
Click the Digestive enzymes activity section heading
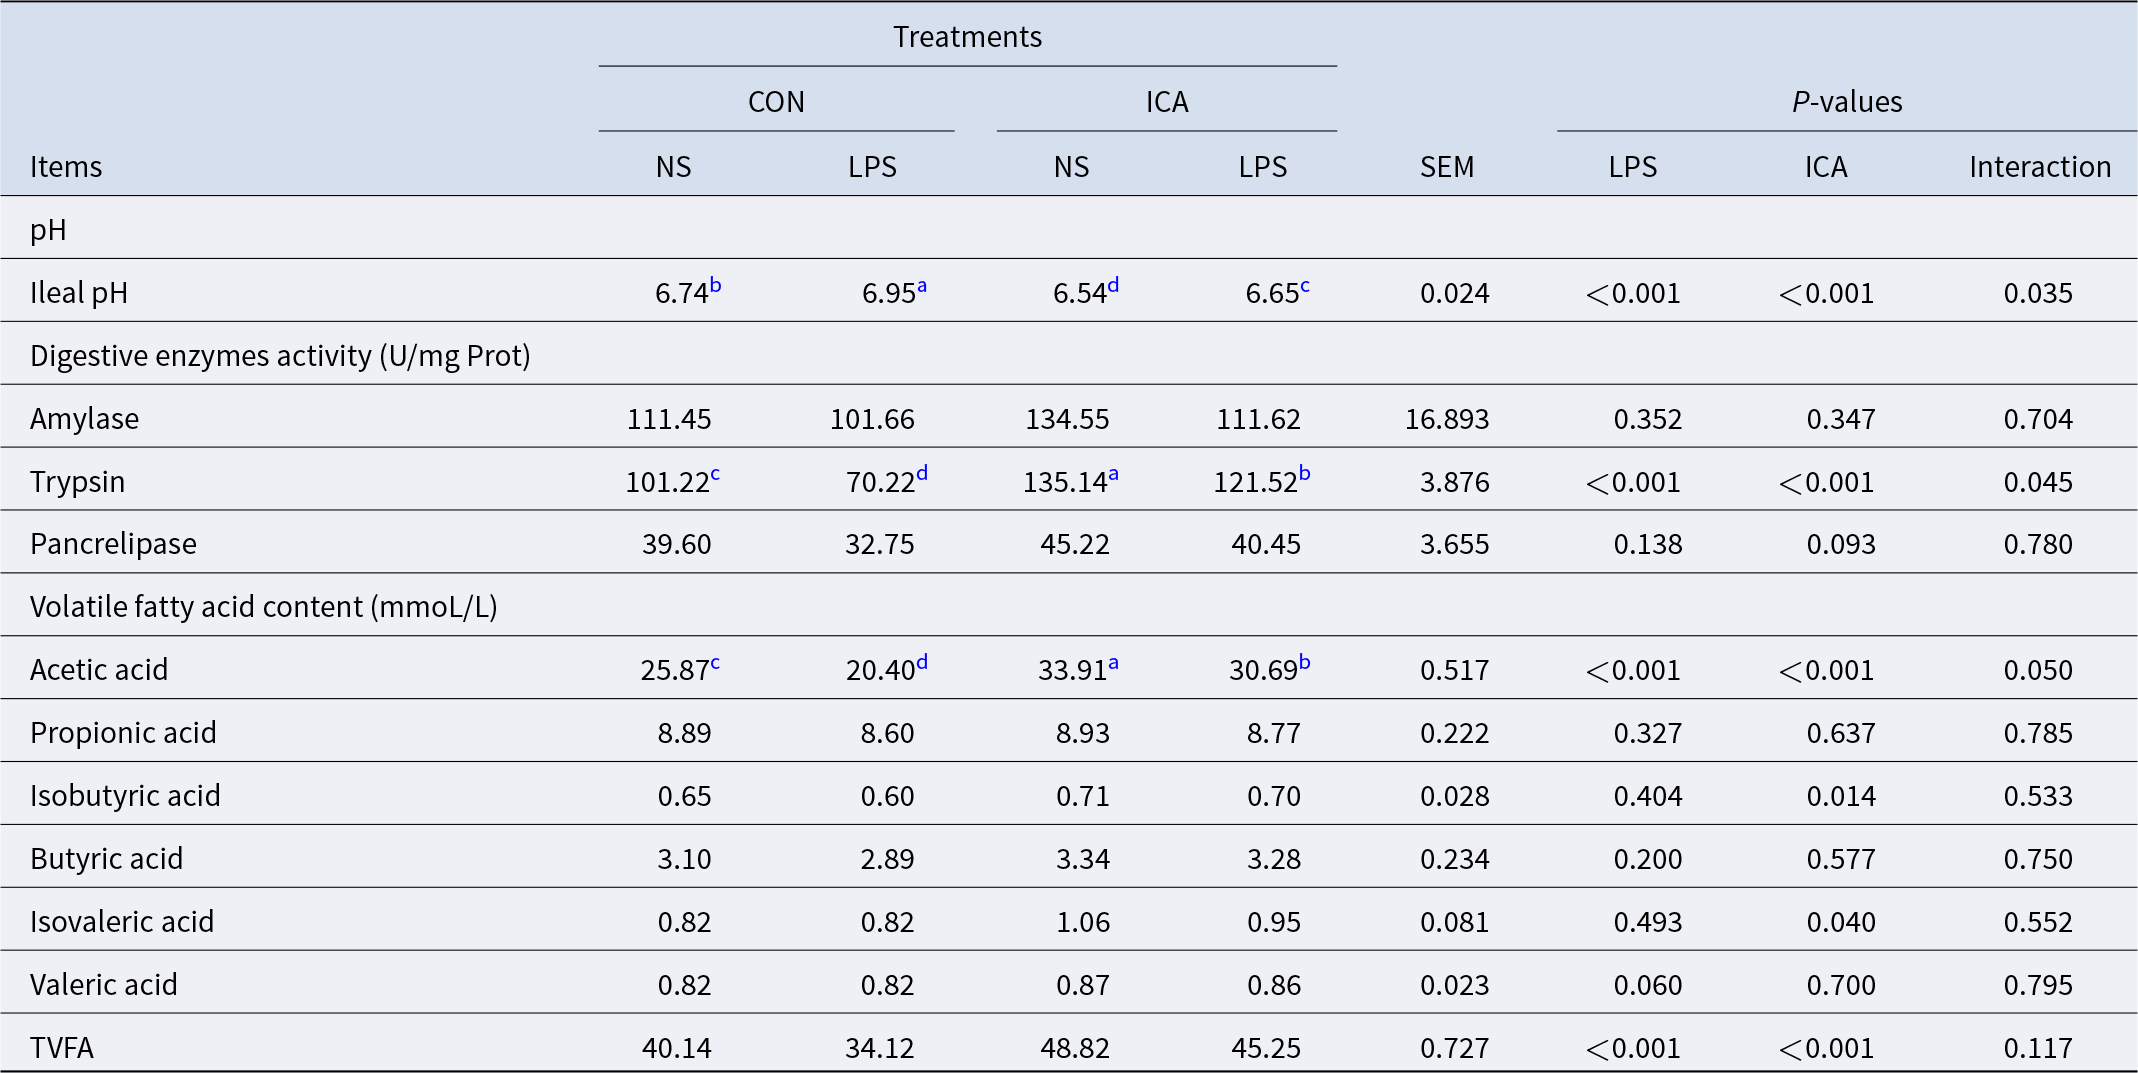pos(280,356)
